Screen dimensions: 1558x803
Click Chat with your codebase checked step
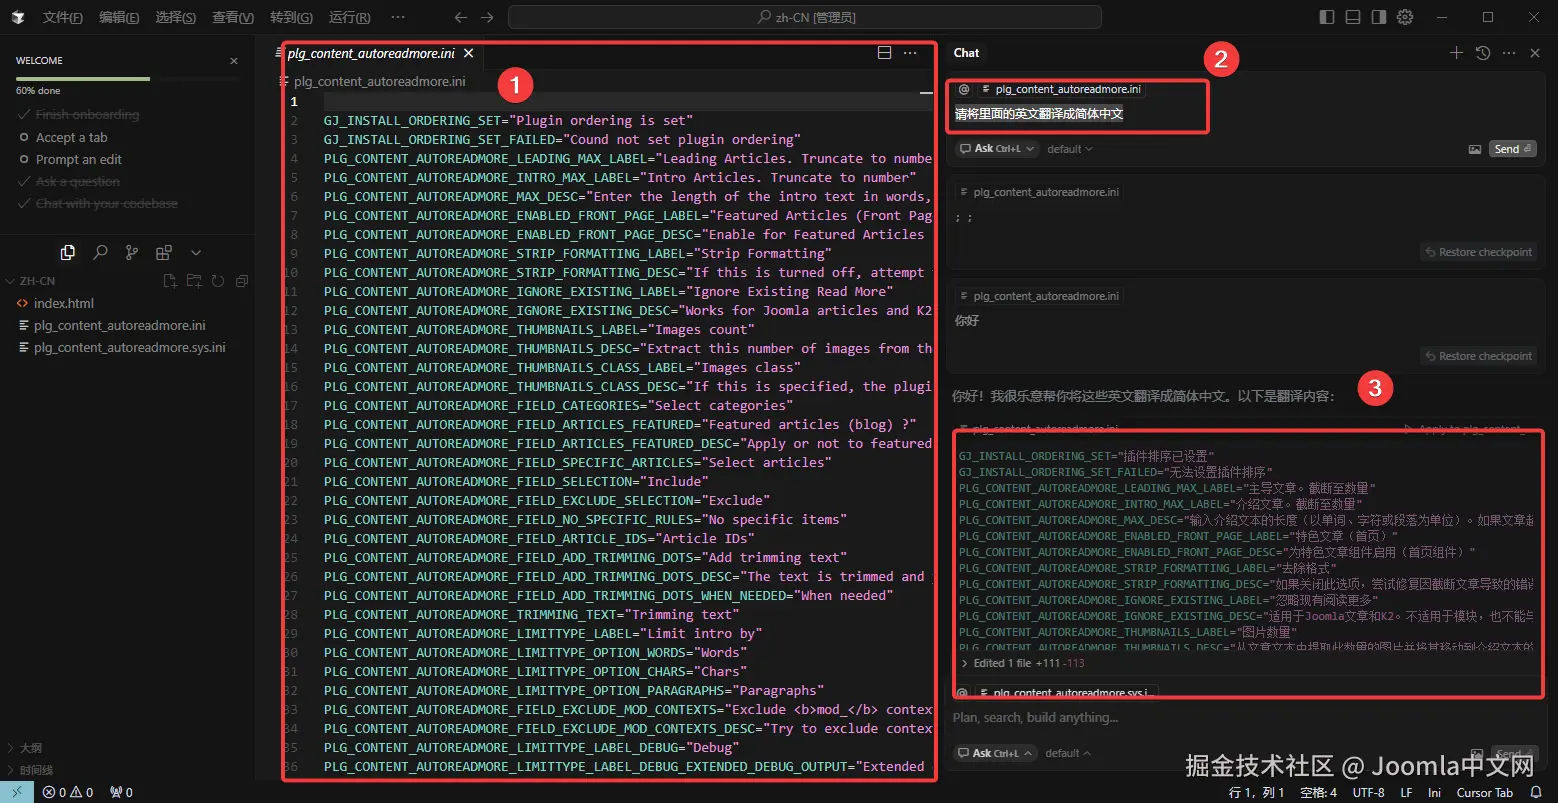click(x=106, y=204)
